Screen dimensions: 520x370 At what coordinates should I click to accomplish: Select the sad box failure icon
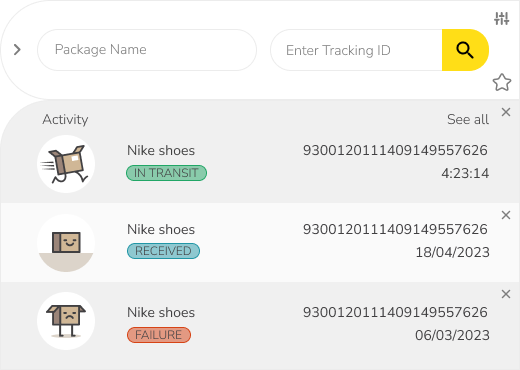[x=66, y=321]
